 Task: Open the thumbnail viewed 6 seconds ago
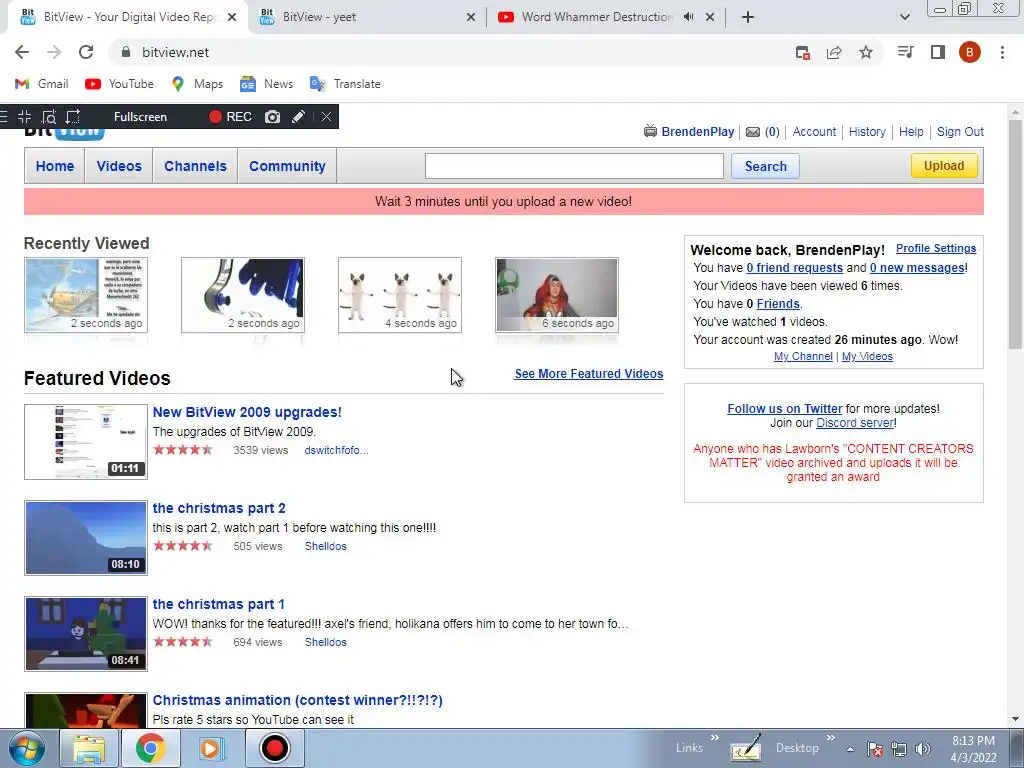pyautogui.click(x=556, y=295)
